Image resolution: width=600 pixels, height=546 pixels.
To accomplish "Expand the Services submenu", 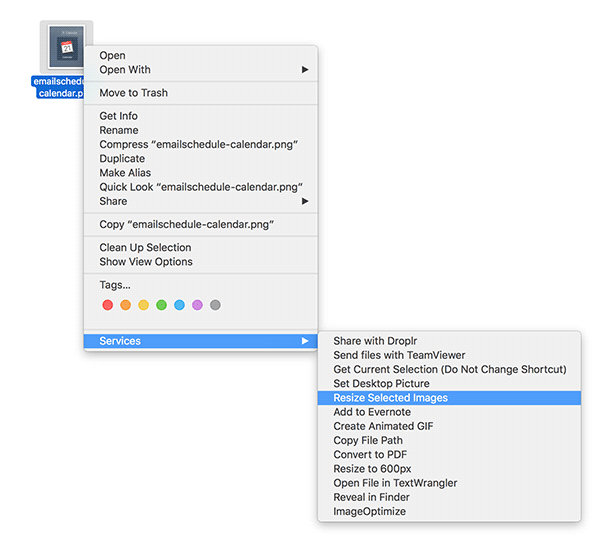I will click(x=201, y=341).
